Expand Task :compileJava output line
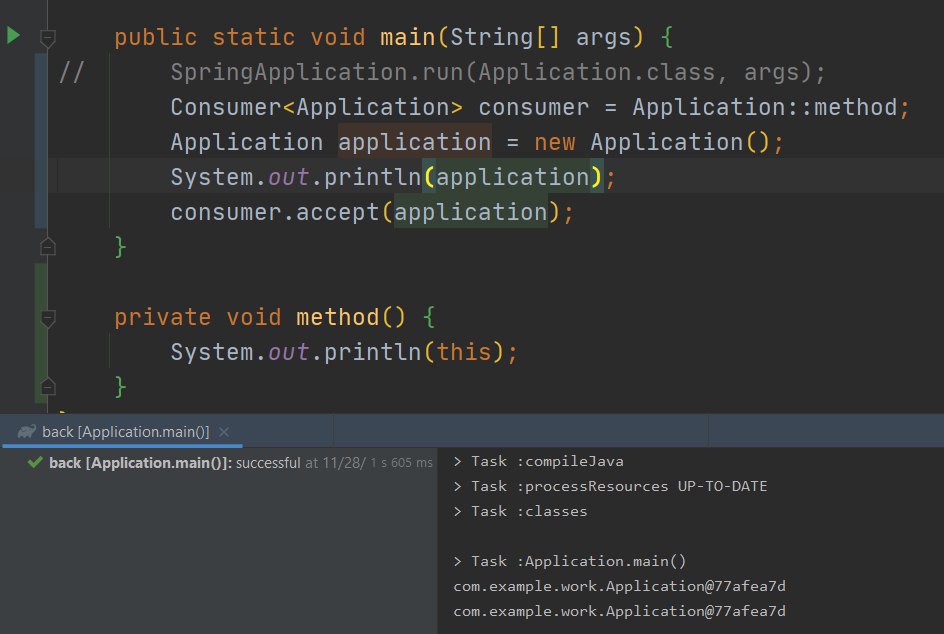The height and width of the screenshot is (634, 944). click(539, 461)
